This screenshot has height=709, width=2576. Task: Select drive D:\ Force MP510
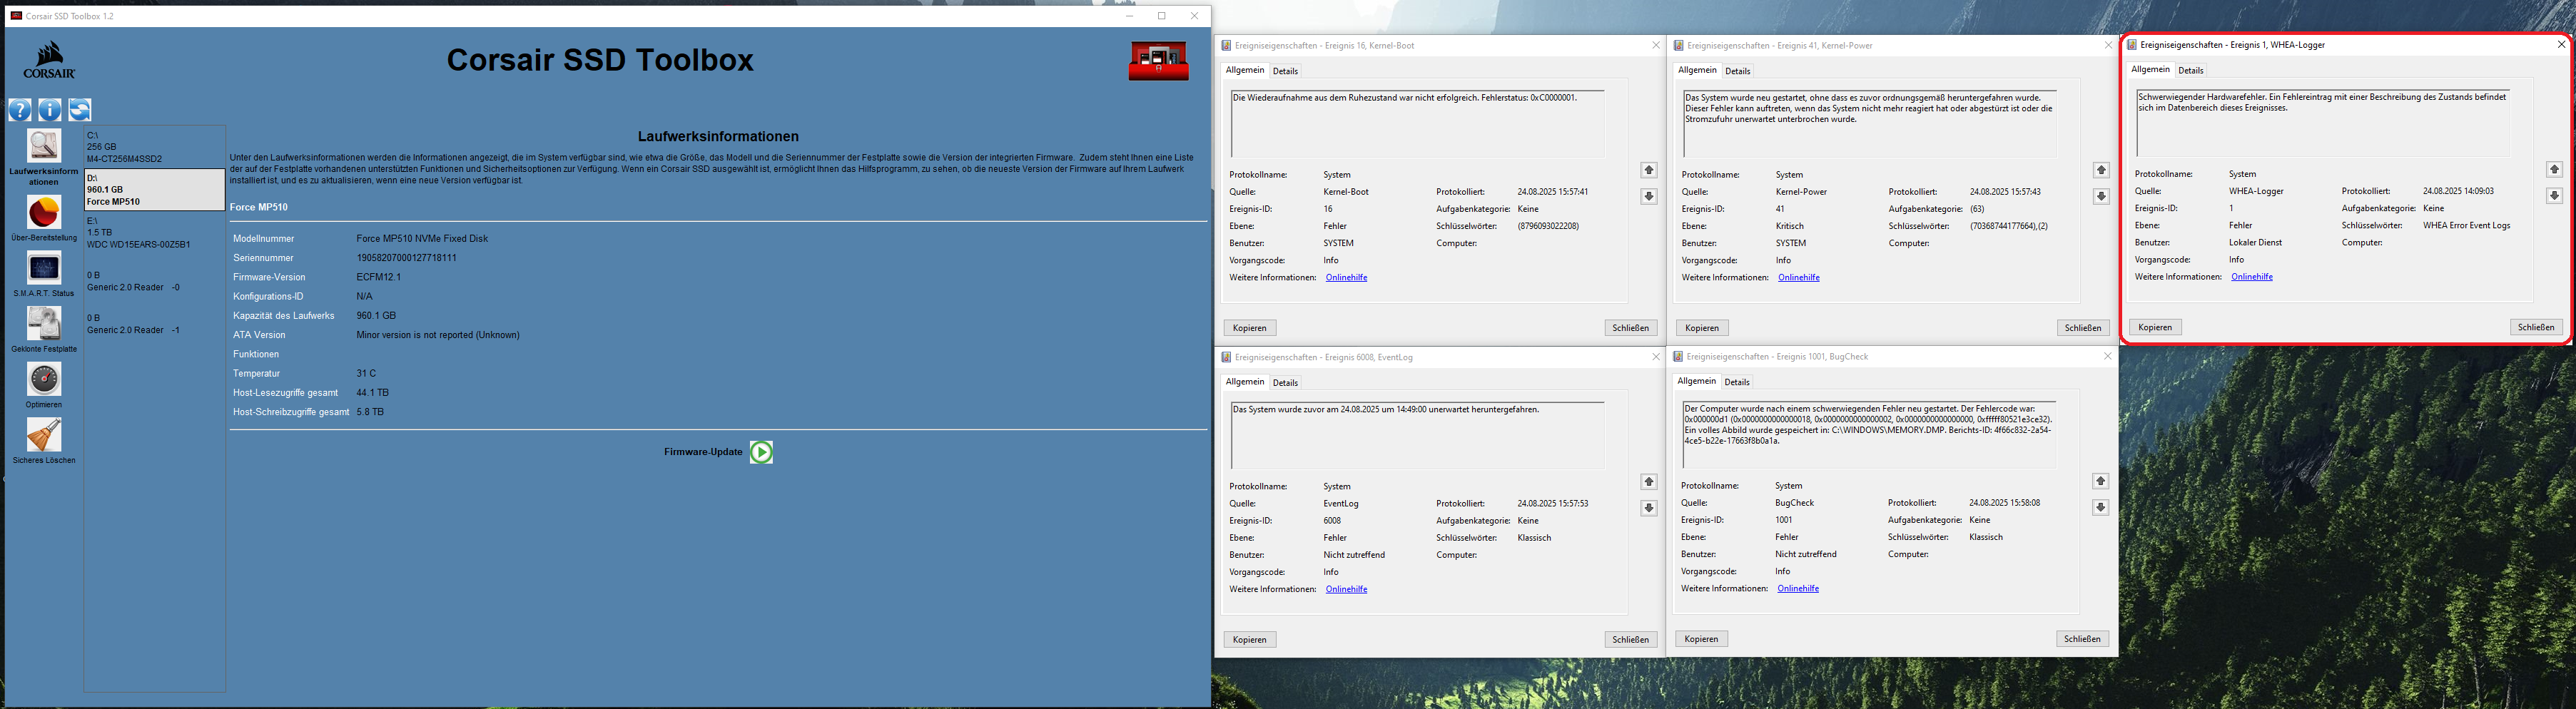pos(155,190)
